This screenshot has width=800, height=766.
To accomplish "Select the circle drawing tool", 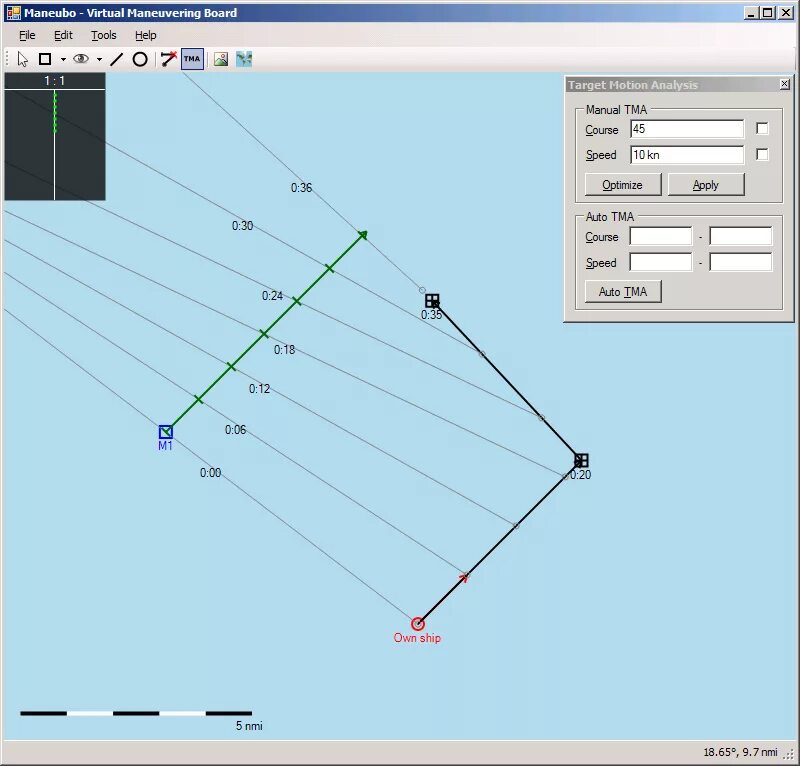I will point(140,59).
